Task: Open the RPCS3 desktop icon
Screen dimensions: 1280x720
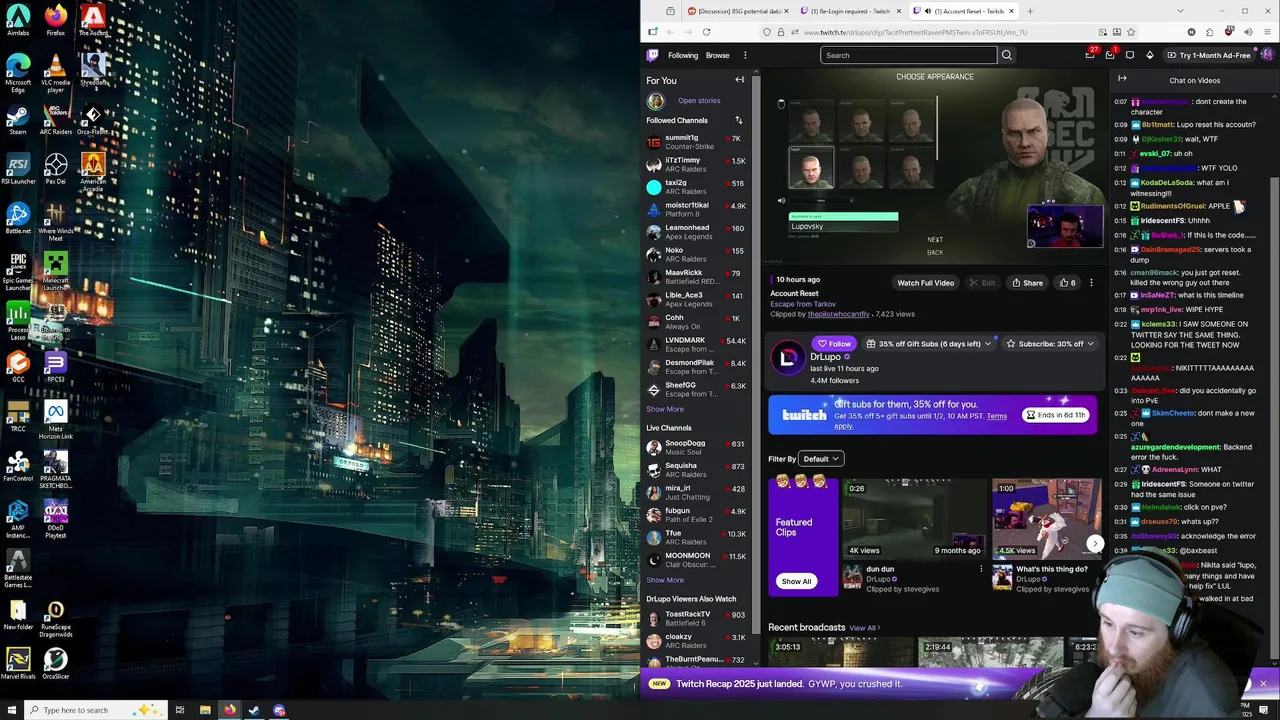Action: (x=56, y=367)
